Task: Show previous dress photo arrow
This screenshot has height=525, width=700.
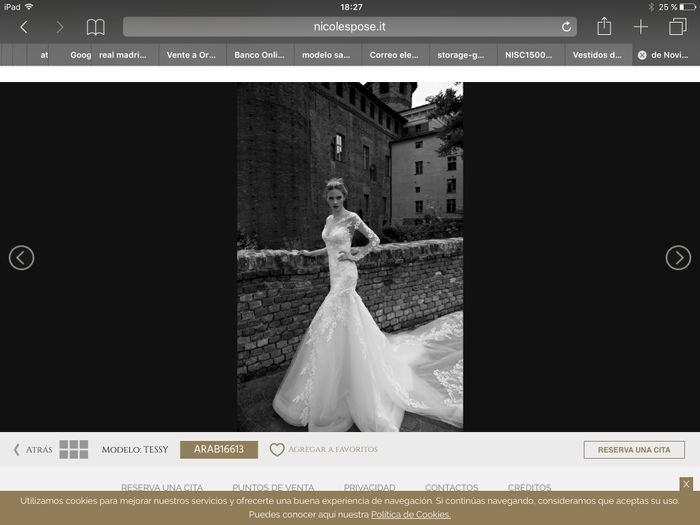Action: coord(21,258)
